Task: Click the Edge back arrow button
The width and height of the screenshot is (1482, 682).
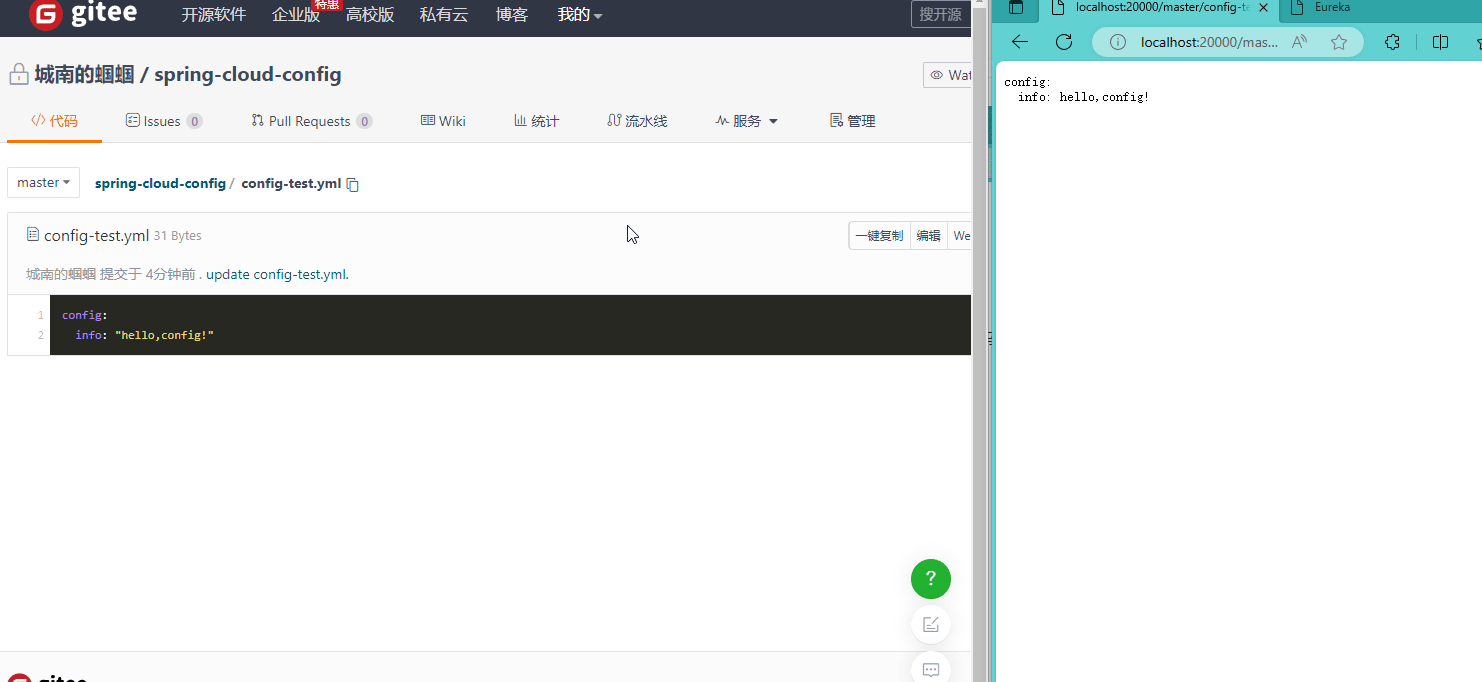Action: click(x=1019, y=42)
